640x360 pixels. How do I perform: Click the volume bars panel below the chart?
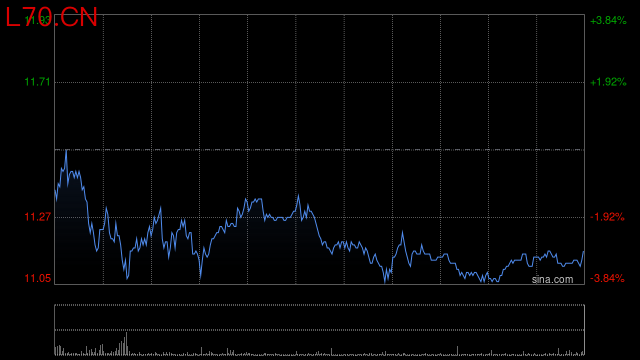320,330
